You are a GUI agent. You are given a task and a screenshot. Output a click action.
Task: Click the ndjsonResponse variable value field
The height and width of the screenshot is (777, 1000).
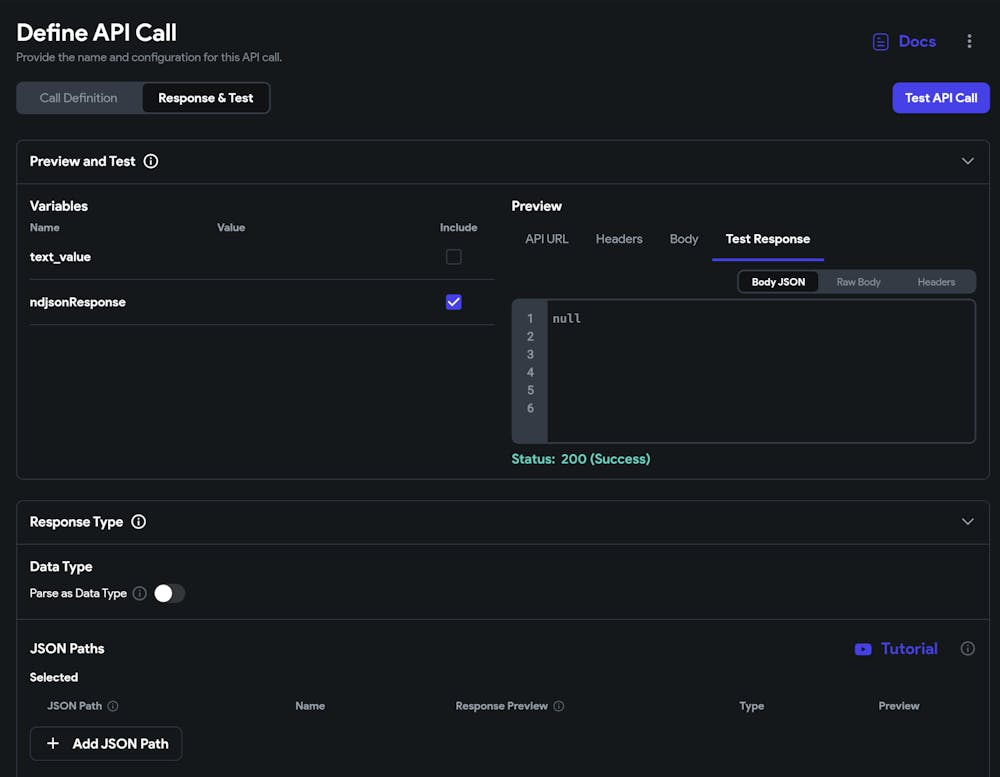pyautogui.click(x=322, y=302)
